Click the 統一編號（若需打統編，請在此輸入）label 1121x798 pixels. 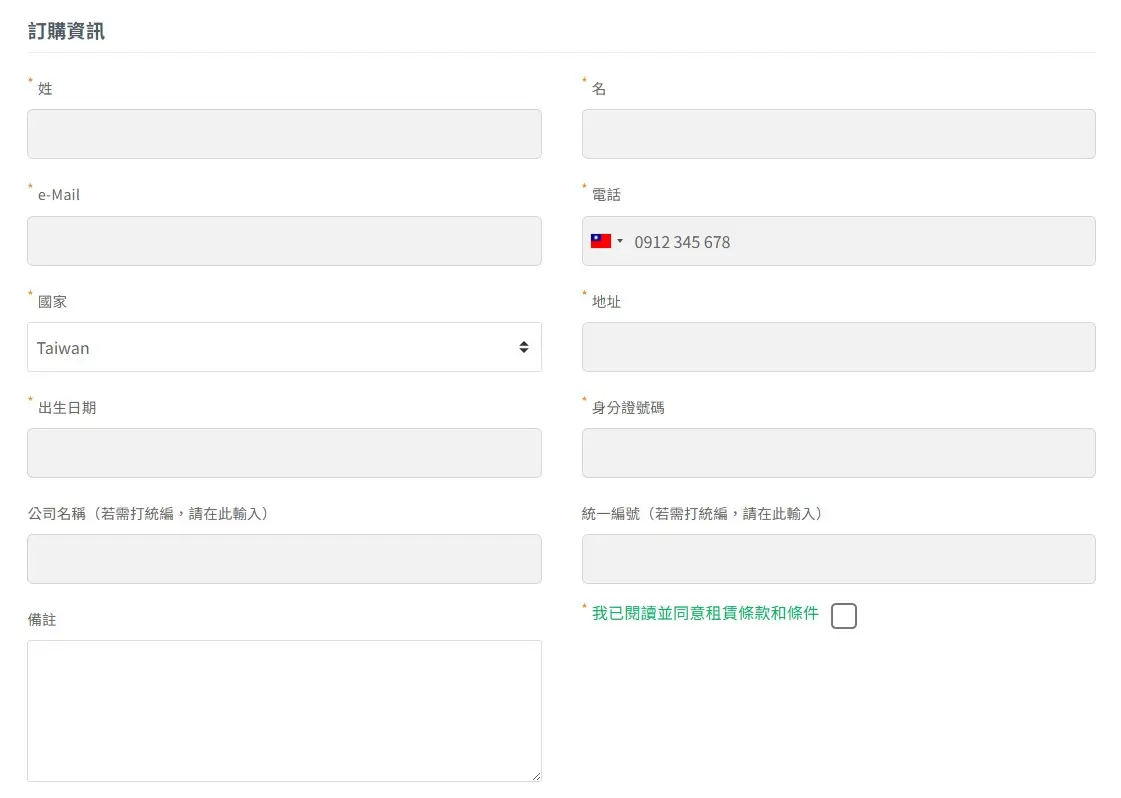pos(702,513)
